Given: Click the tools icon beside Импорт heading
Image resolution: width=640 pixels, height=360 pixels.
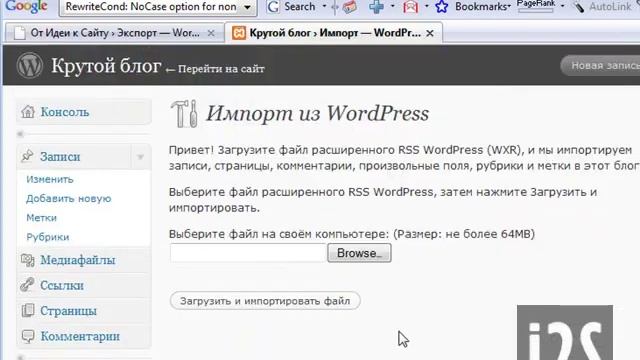Looking at the screenshot, I should tap(184, 113).
